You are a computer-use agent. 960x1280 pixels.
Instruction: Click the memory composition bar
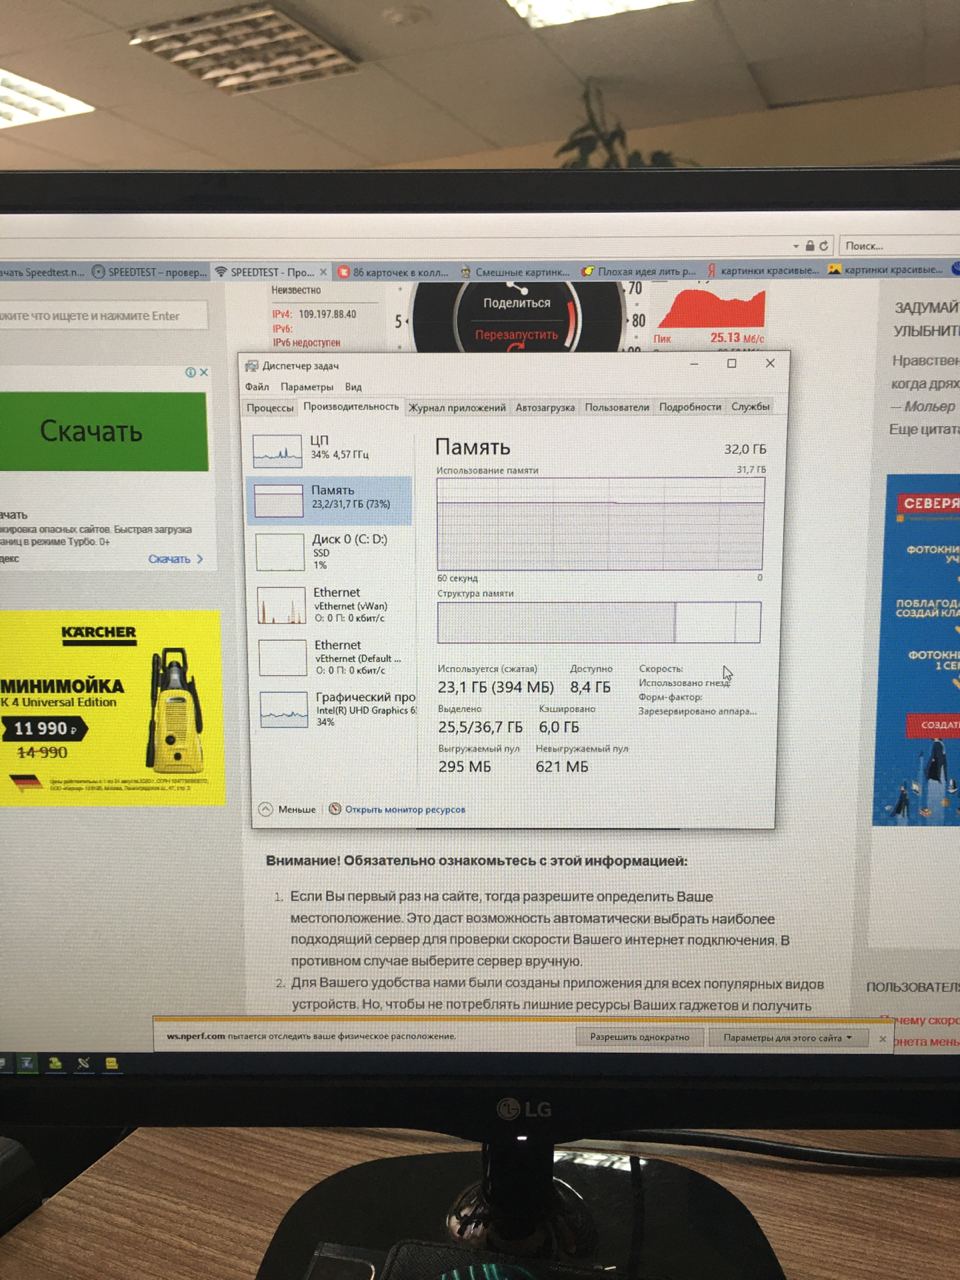599,622
